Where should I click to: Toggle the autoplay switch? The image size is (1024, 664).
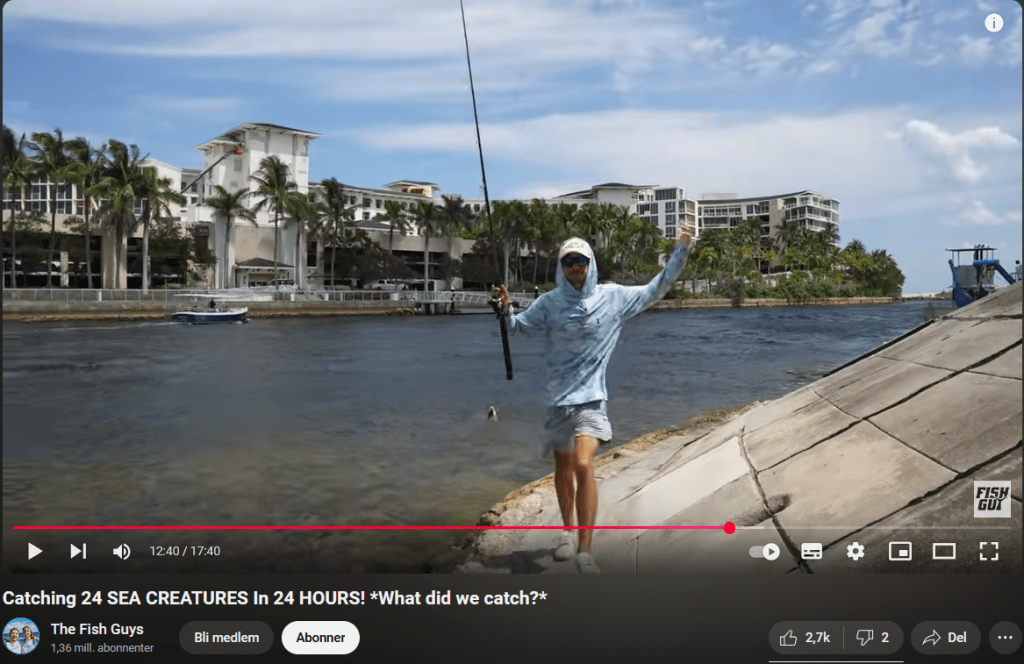click(x=765, y=552)
